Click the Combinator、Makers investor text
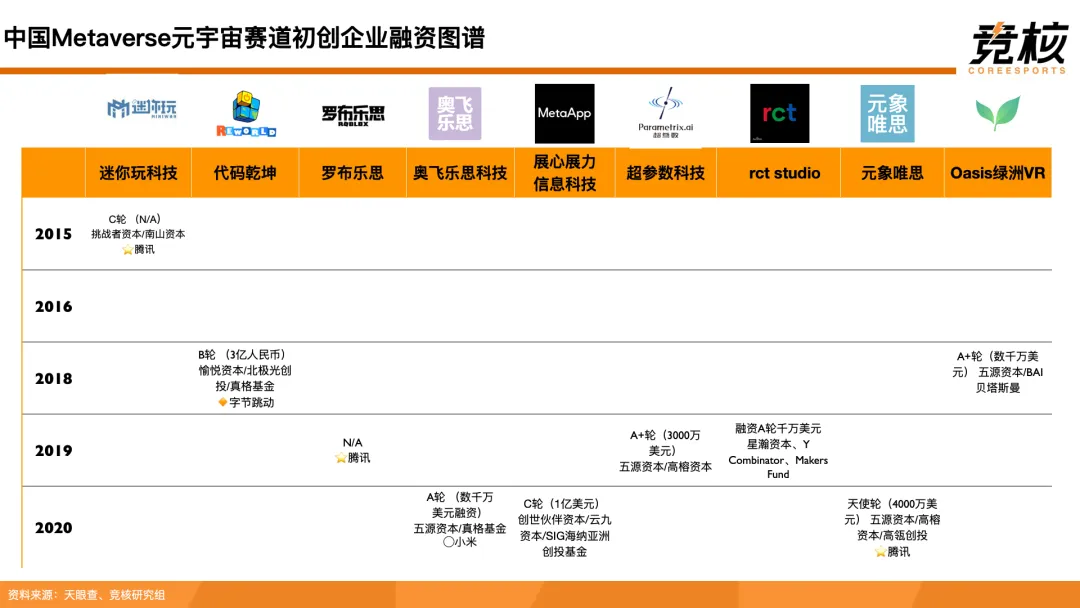1080x608 pixels. (x=778, y=460)
